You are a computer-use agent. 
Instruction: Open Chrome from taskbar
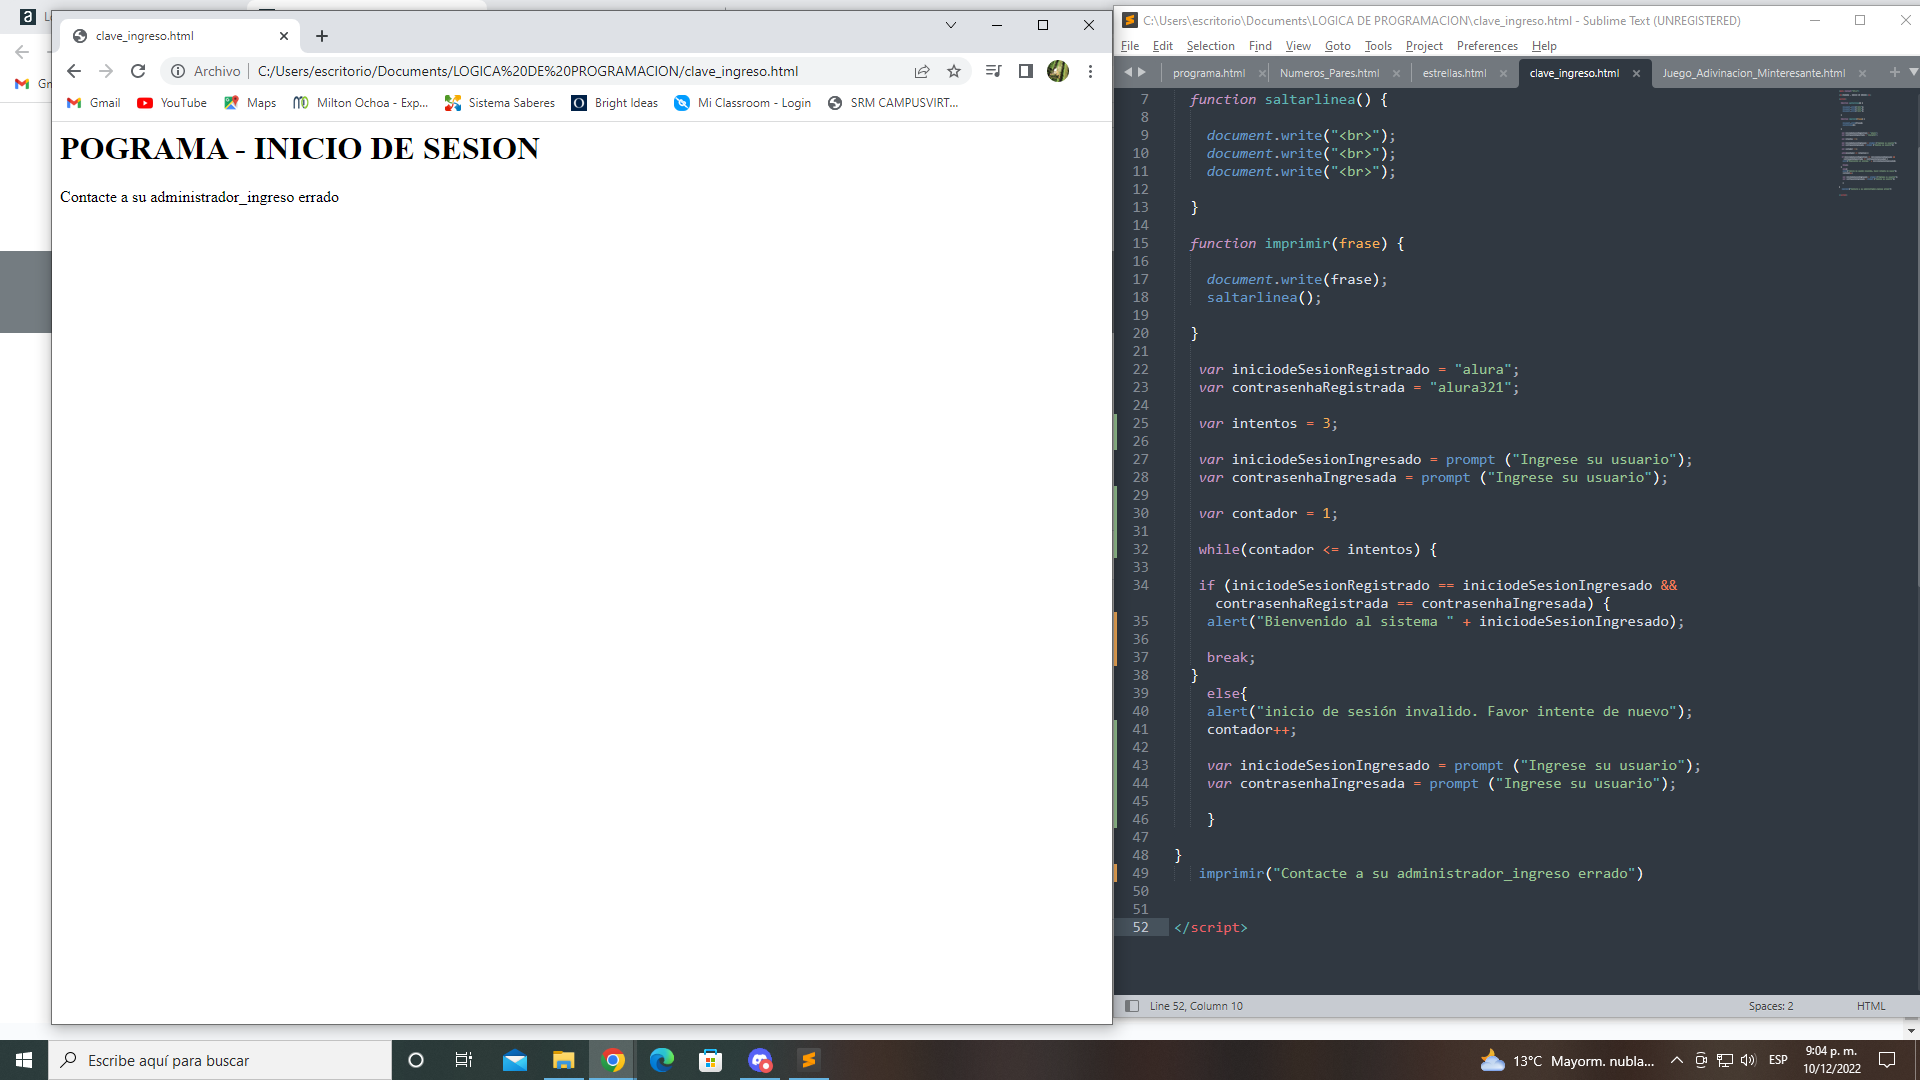click(x=613, y=1060)
